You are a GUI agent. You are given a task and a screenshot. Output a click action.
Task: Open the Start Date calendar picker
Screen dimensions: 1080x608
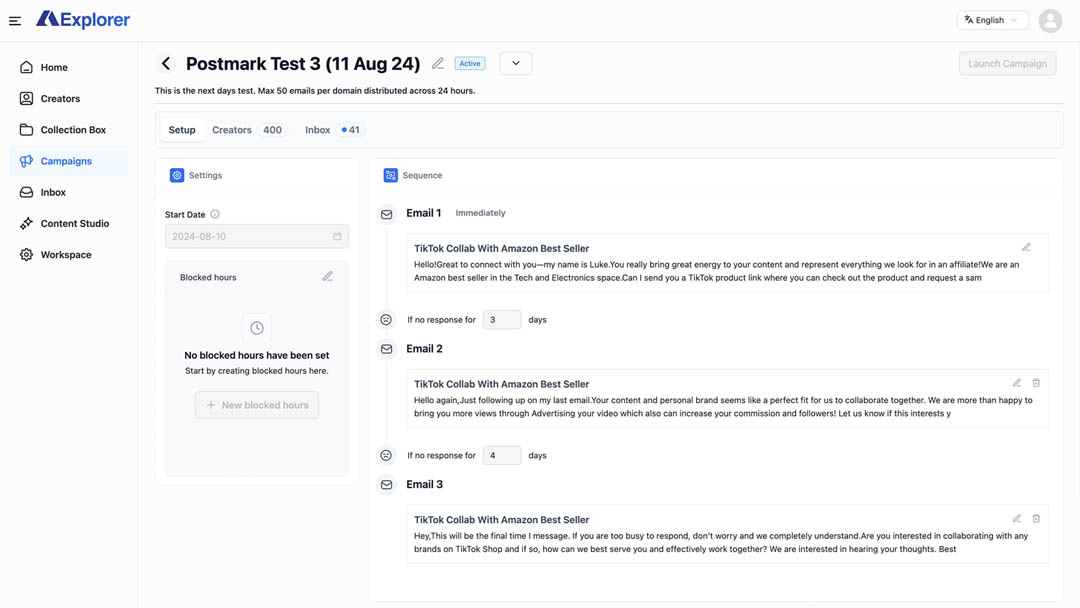tap(337, 237)
